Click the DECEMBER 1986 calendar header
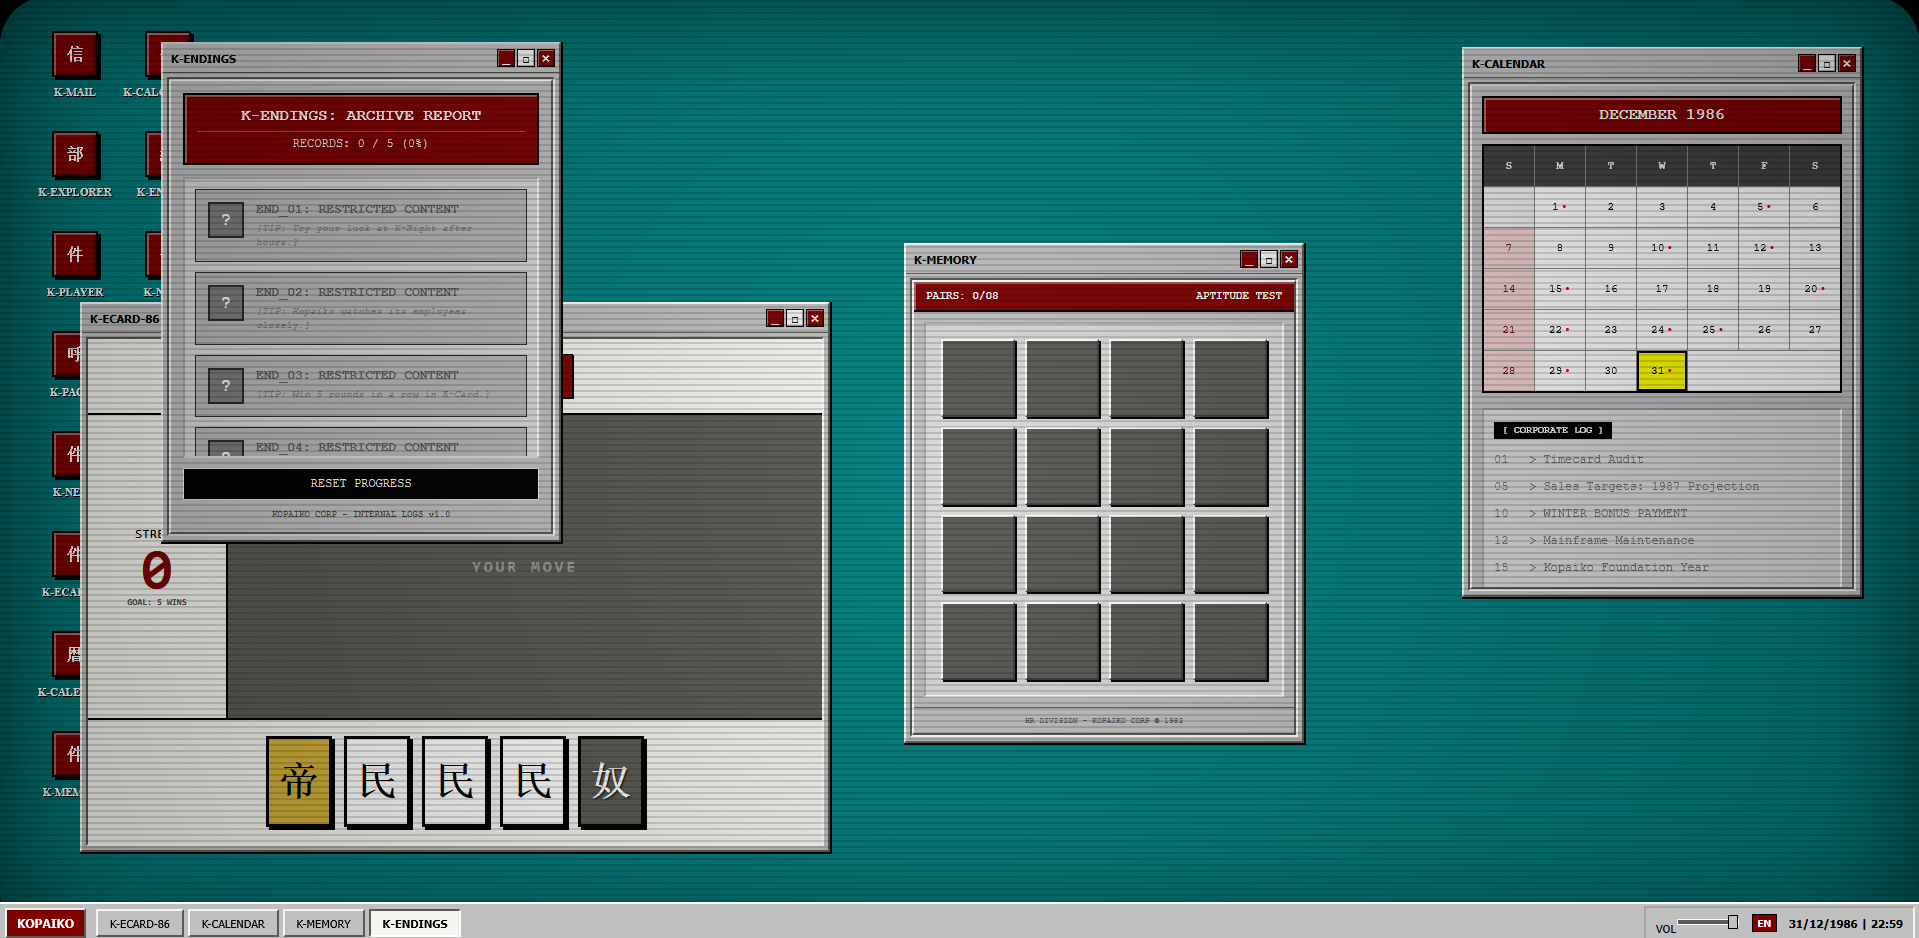This screenshot has width=1919, height=938. [1661, 115]
